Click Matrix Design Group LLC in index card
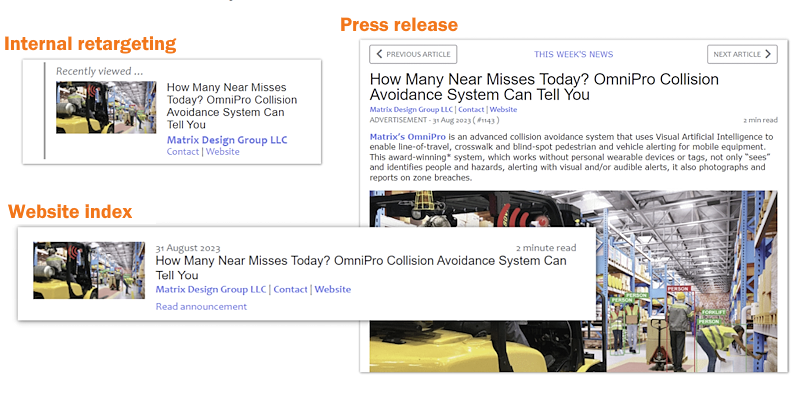 click(x=211, y=289)
